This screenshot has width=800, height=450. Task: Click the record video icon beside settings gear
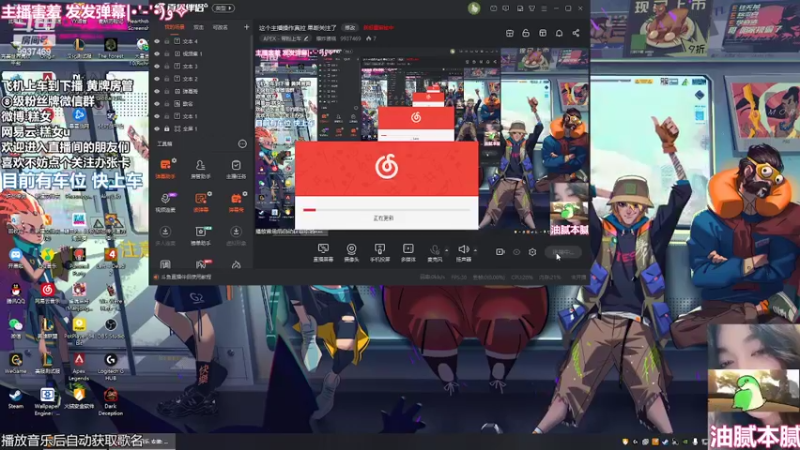pos(500,252)
